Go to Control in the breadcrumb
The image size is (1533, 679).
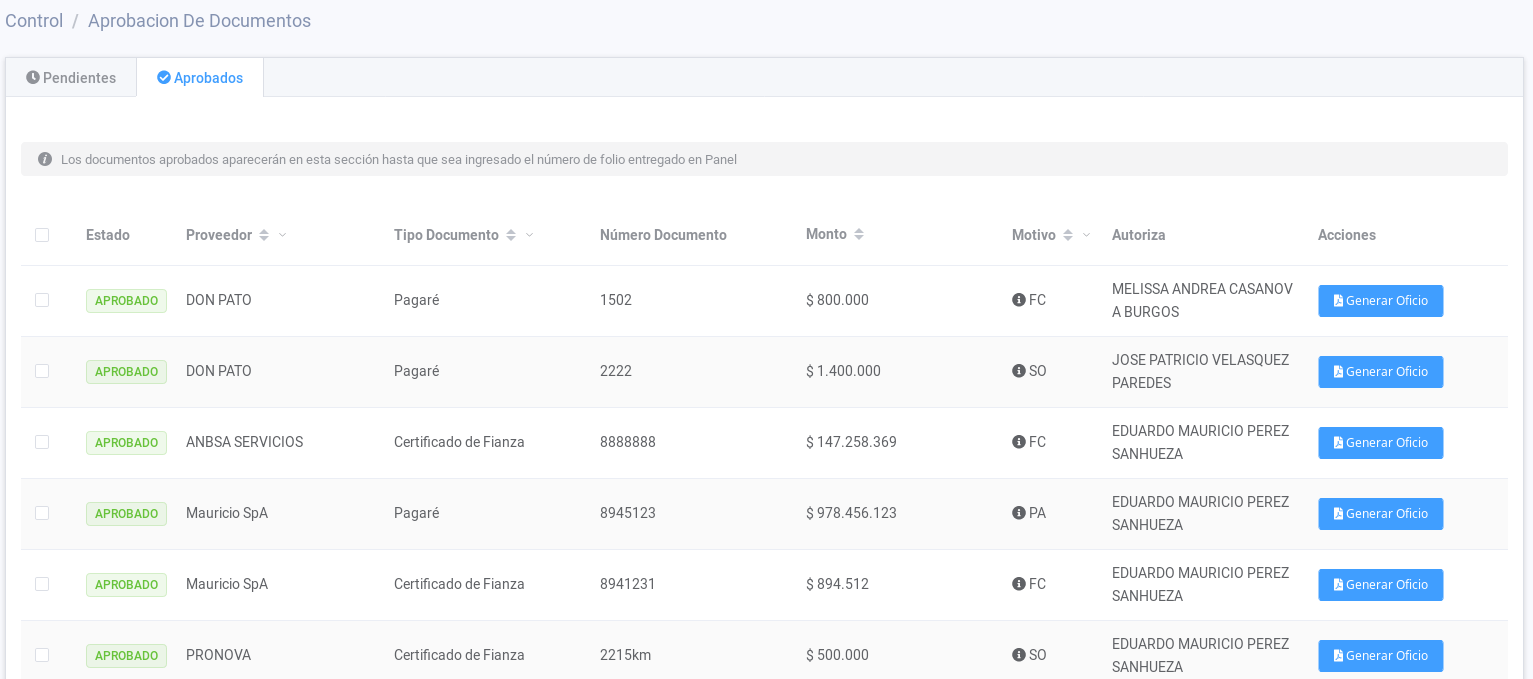[34, 21]
